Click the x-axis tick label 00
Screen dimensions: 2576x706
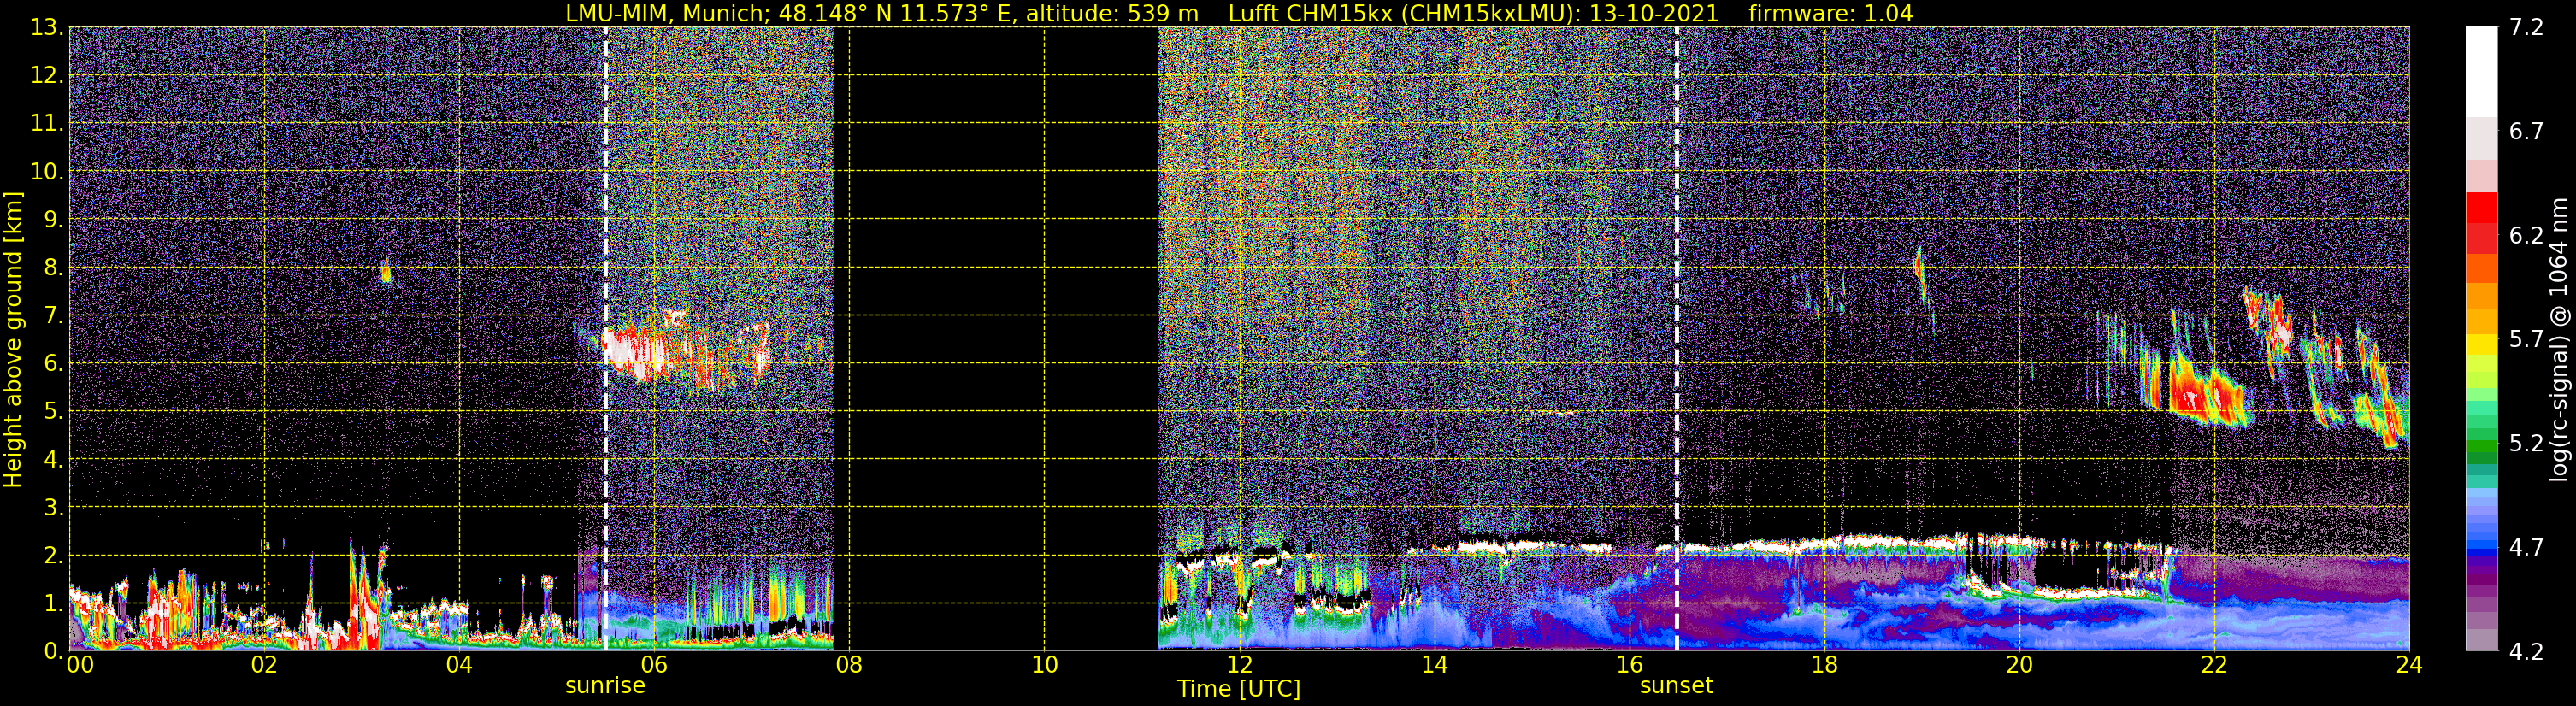point(80,665)
